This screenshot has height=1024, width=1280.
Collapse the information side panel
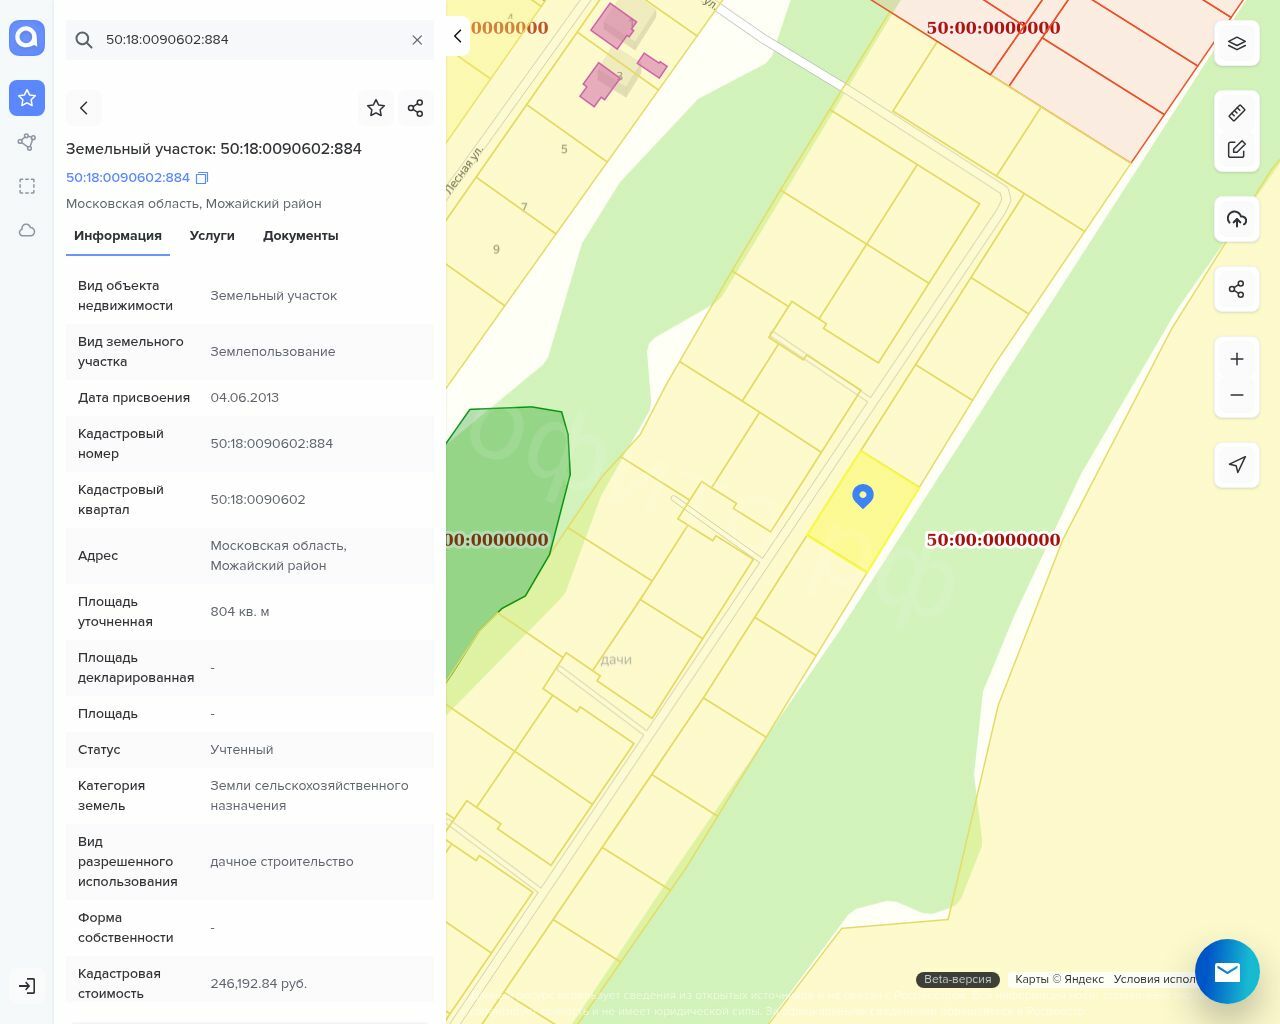(x=457, y=36)
